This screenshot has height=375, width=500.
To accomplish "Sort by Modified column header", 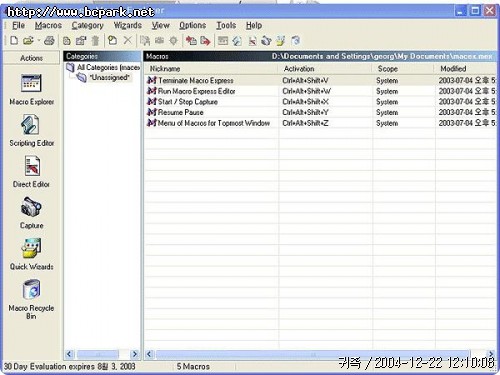I will [x=465, y=69].
